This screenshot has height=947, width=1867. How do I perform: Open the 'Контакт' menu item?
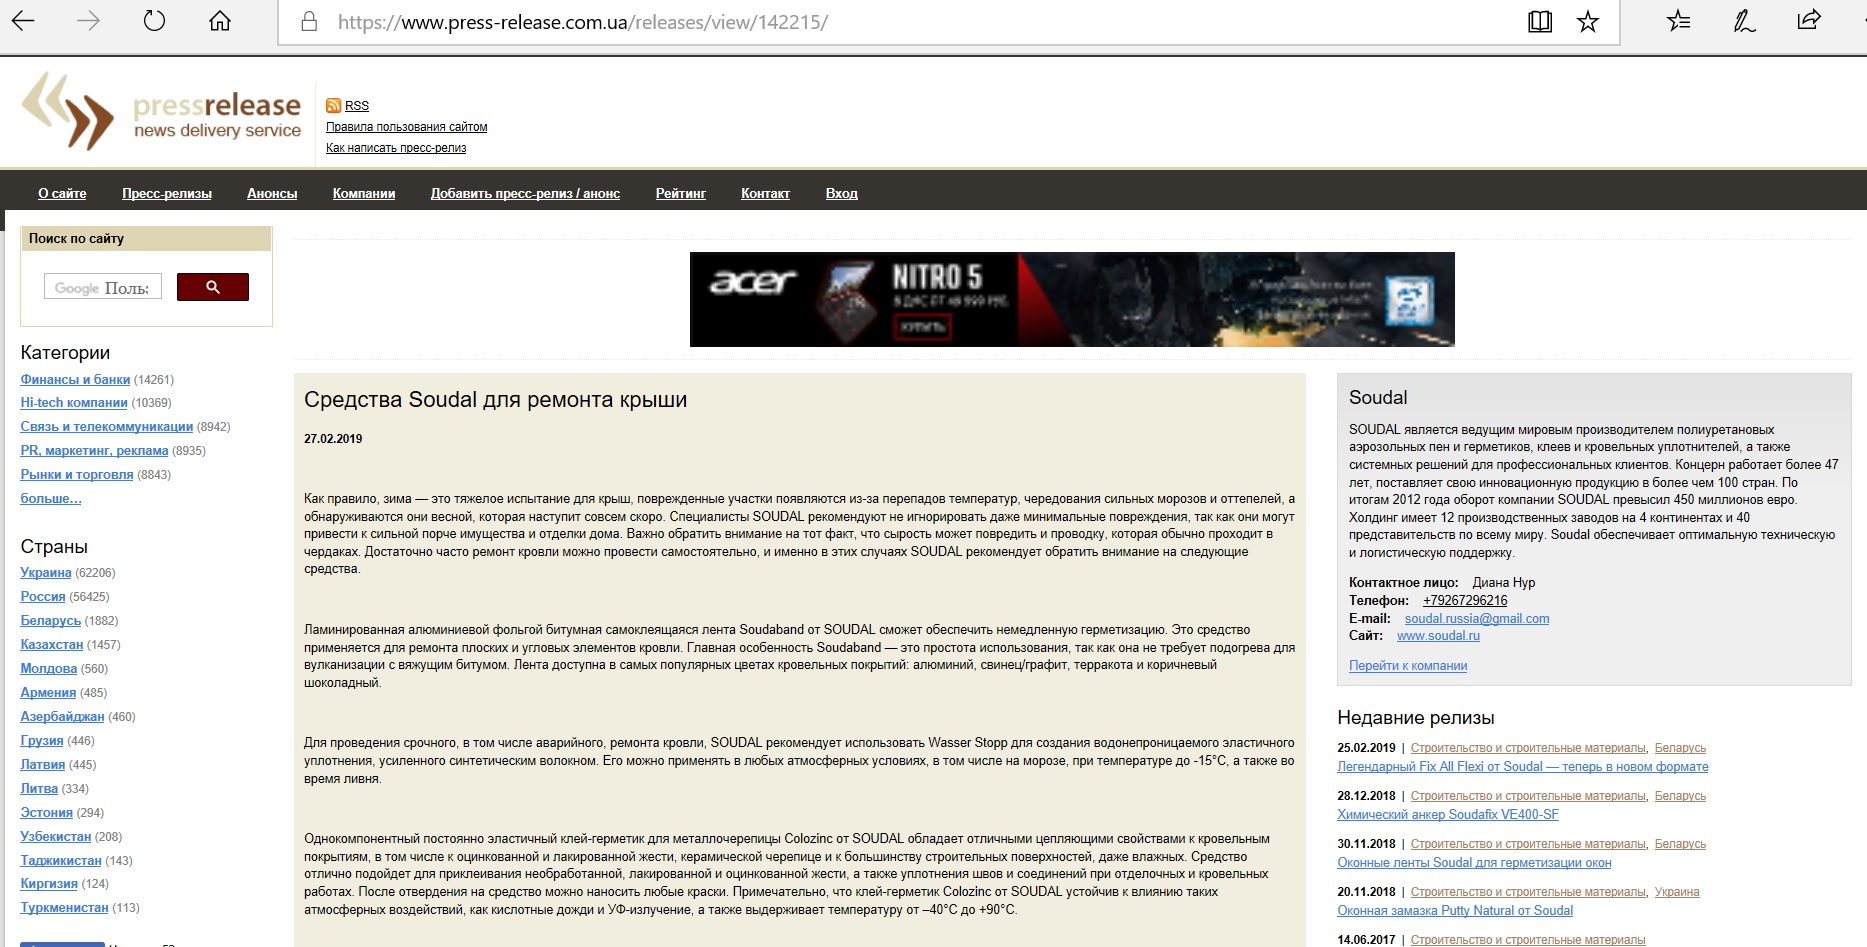coord(765,193)
